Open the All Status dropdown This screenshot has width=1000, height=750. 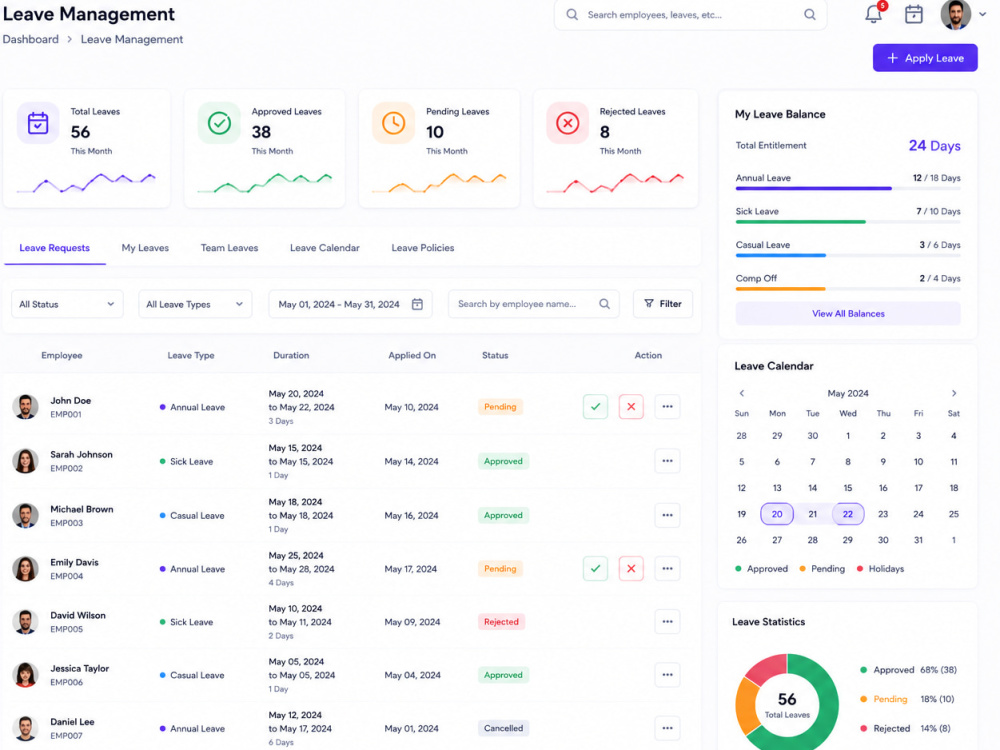(67, 304)
